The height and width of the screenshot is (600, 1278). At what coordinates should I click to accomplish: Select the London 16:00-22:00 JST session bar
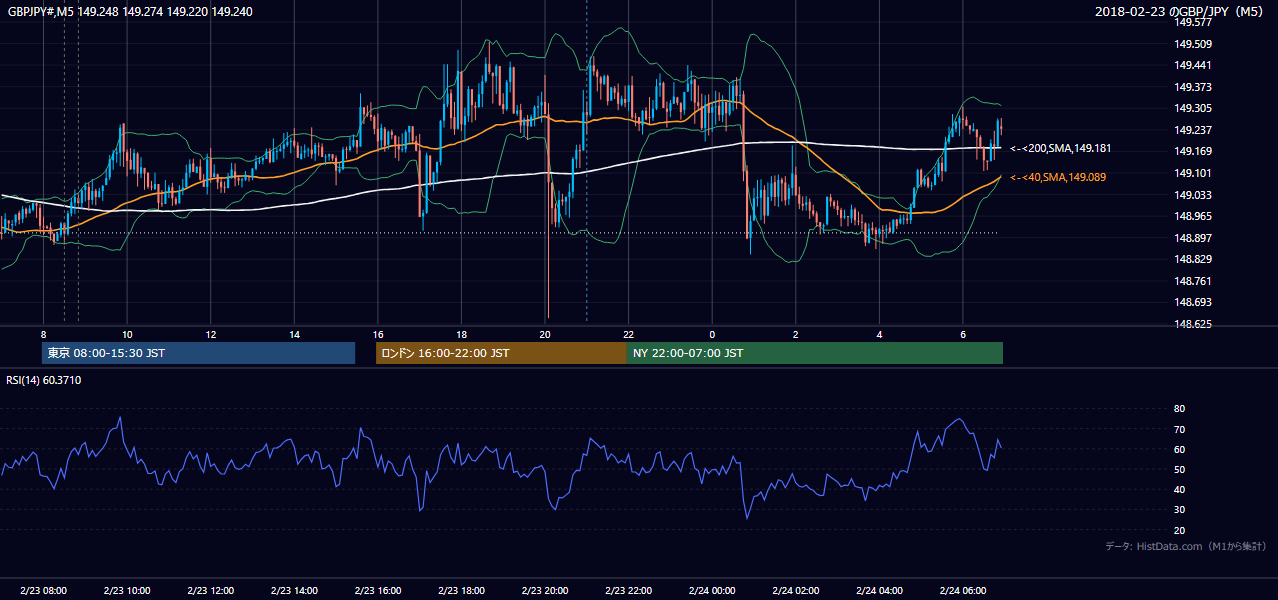pyautogui.click(x=501, y=353)
